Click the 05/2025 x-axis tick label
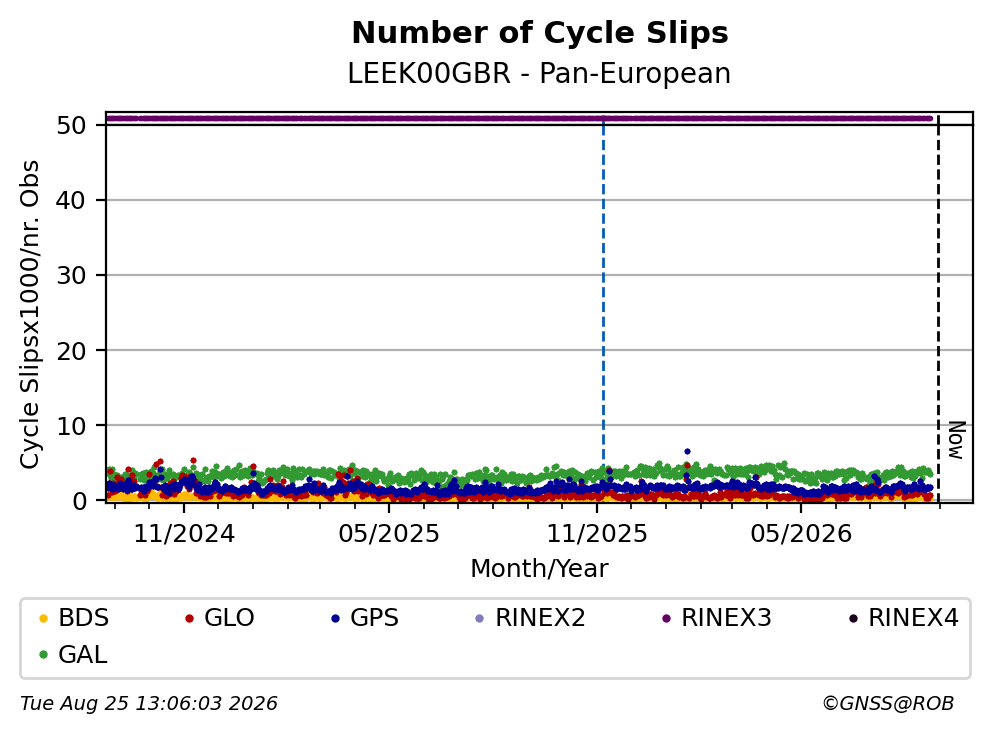 (389, 534)
